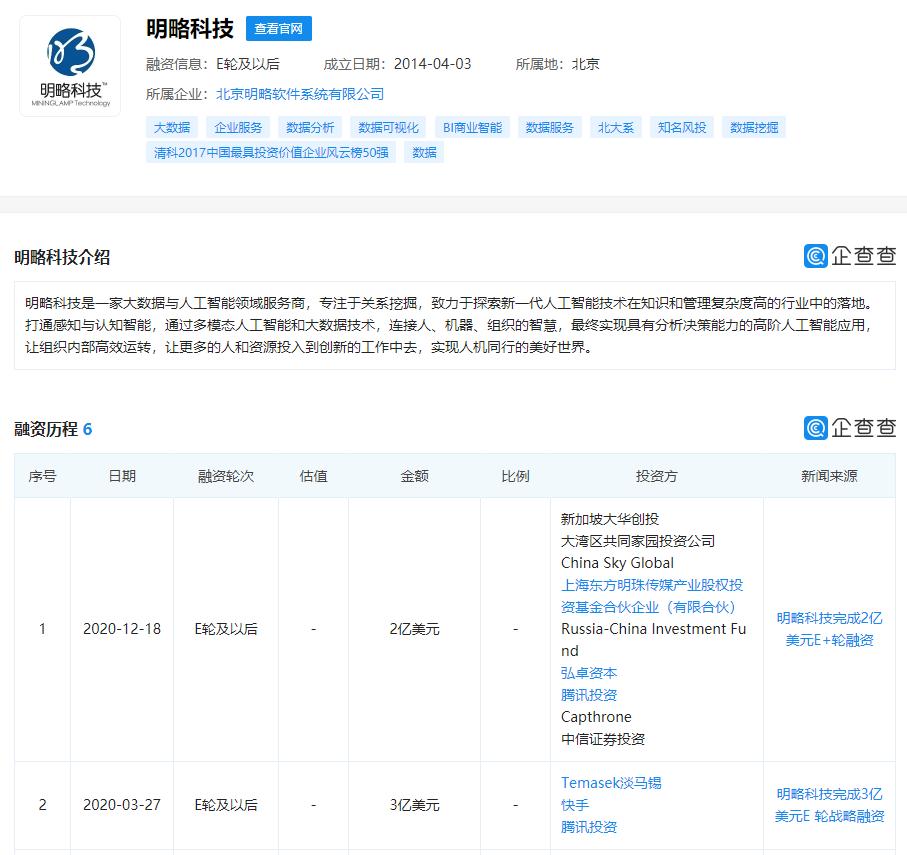Click the 估值 column header
This screenshot has height=855, width=907.
click(314, 476)
